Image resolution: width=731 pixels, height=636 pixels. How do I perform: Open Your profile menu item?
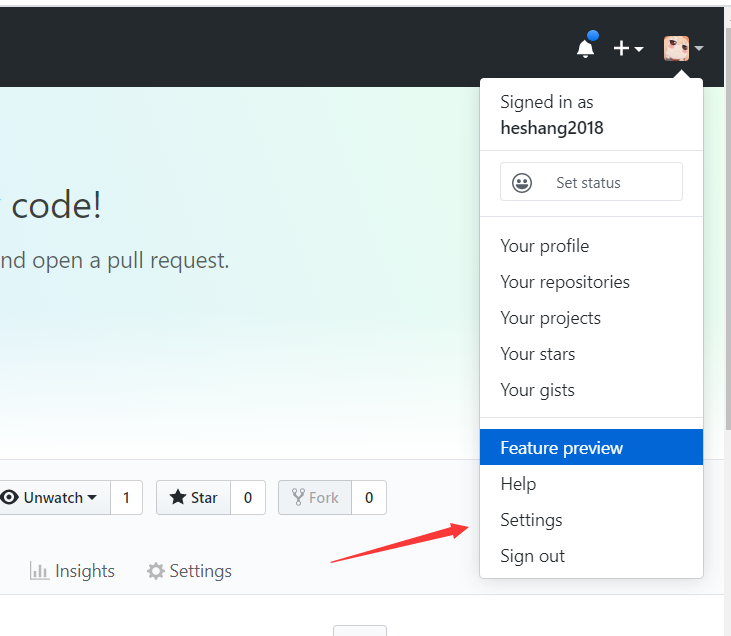(591, 246)
